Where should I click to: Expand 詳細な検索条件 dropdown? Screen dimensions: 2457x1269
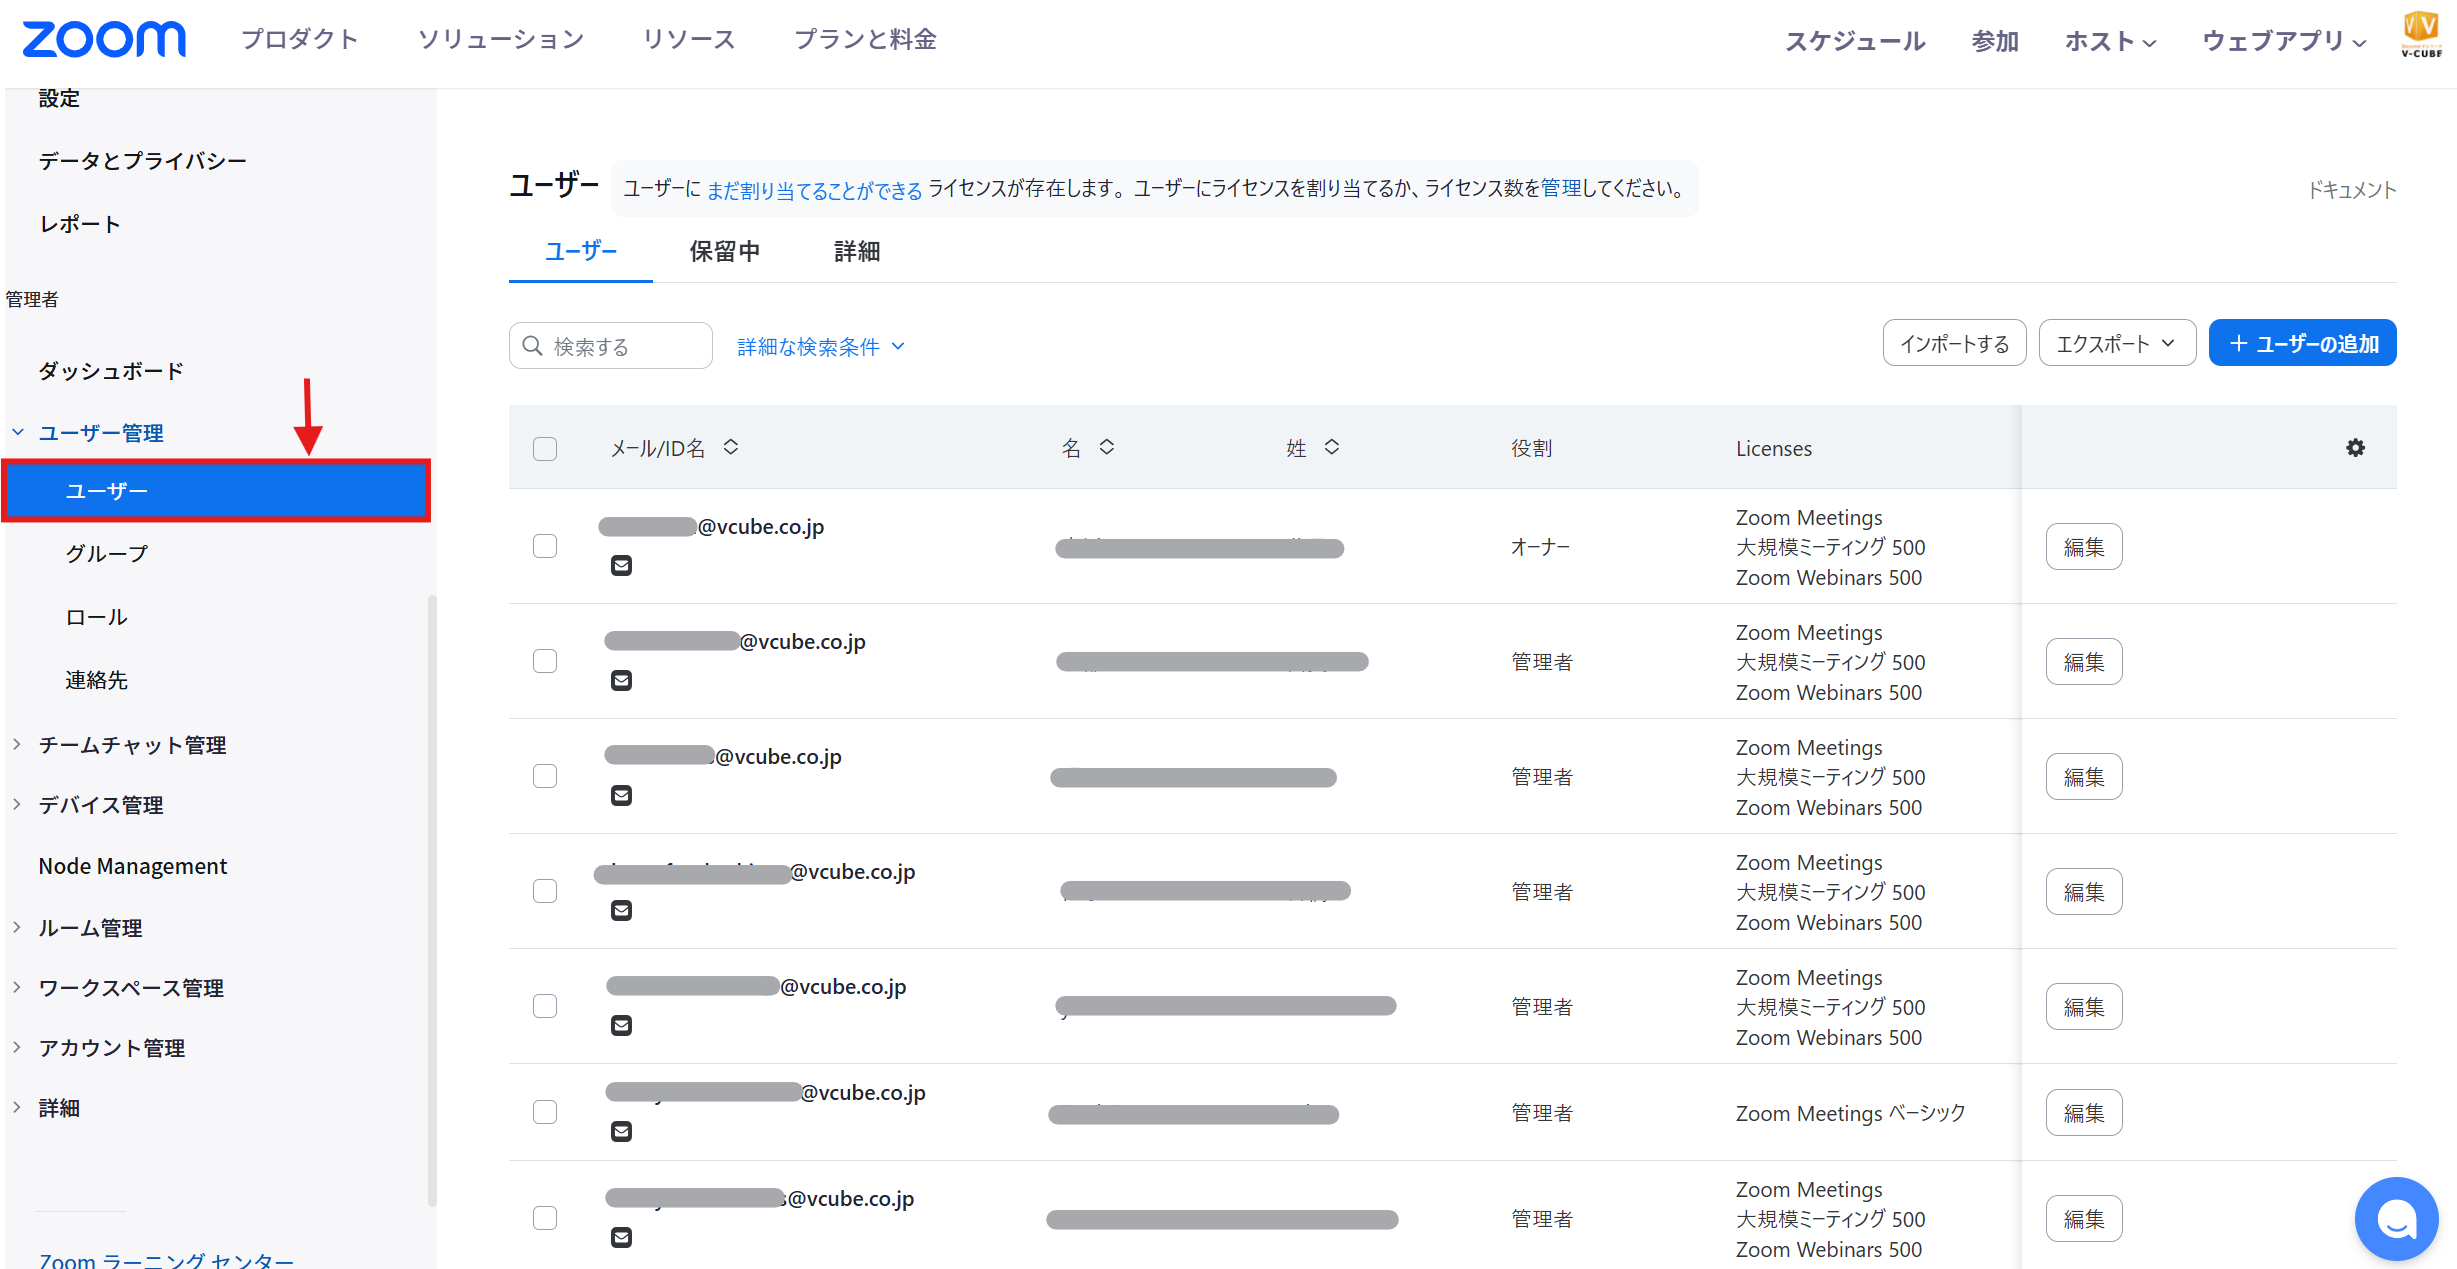(x=821, y=346)
